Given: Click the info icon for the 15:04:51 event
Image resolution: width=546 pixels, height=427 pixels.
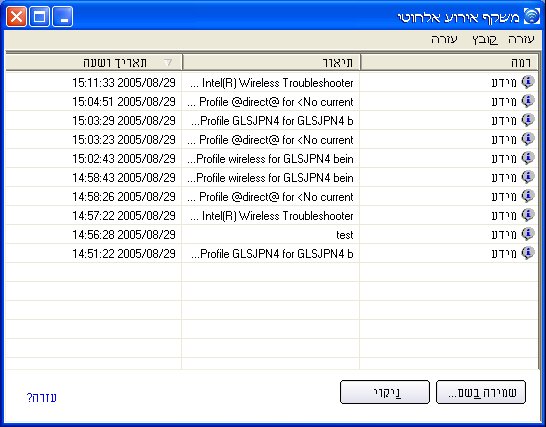Looking at the screenshot, I should coord(528,101).
